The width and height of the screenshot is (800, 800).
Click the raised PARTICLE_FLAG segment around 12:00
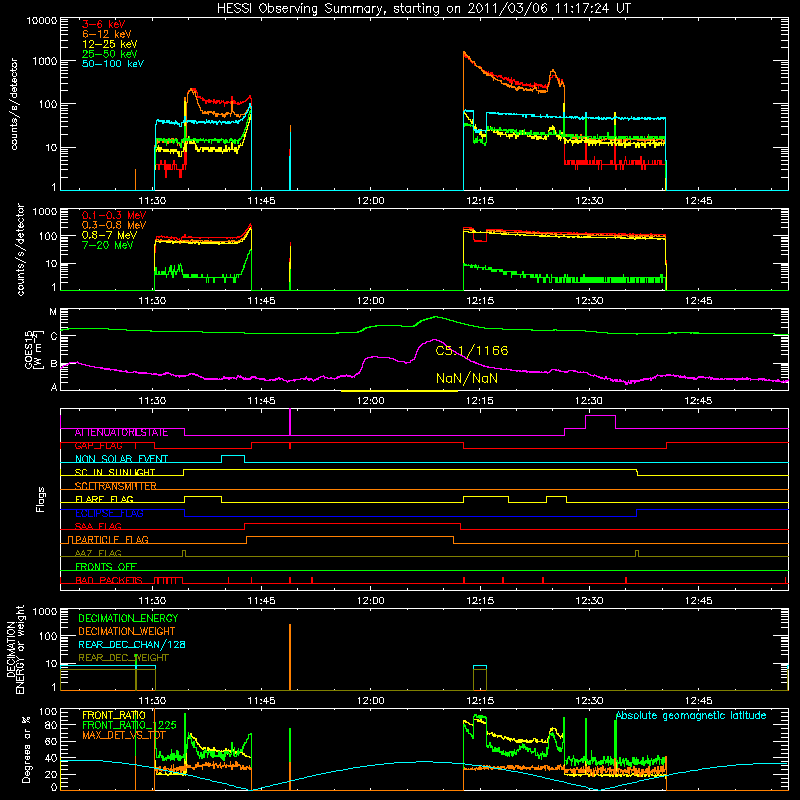(x=350, y=537)
